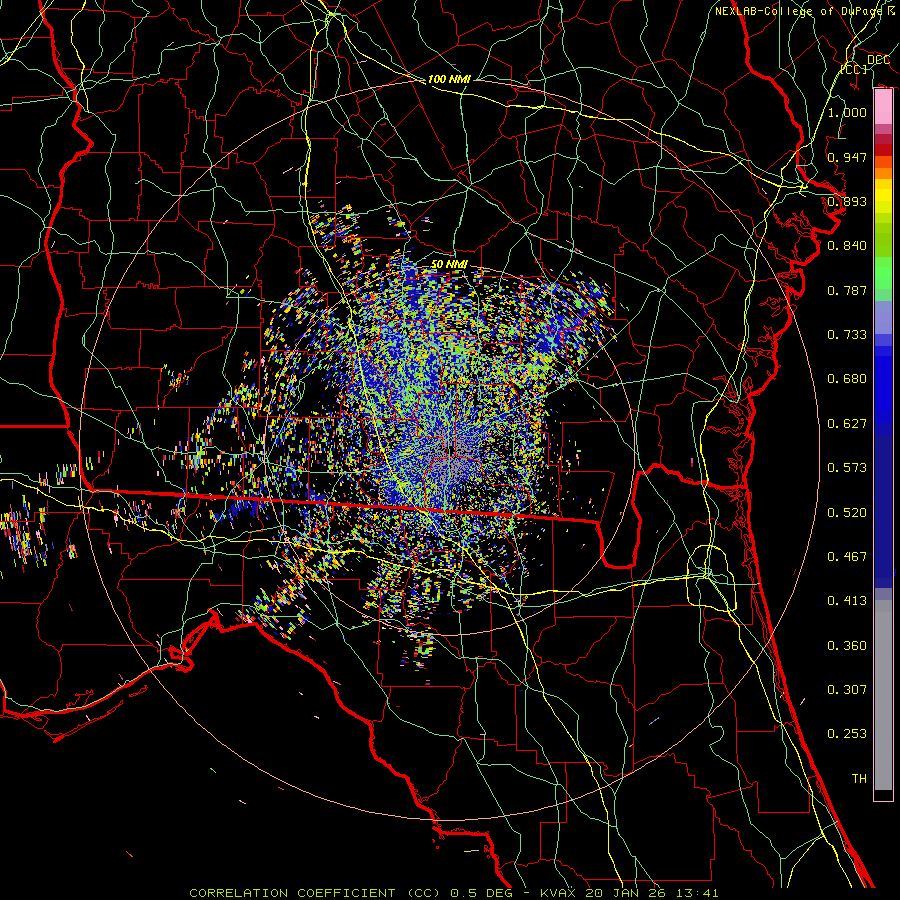Select the "0.627" legend value

pyautogui.click(x=847, y=424)
